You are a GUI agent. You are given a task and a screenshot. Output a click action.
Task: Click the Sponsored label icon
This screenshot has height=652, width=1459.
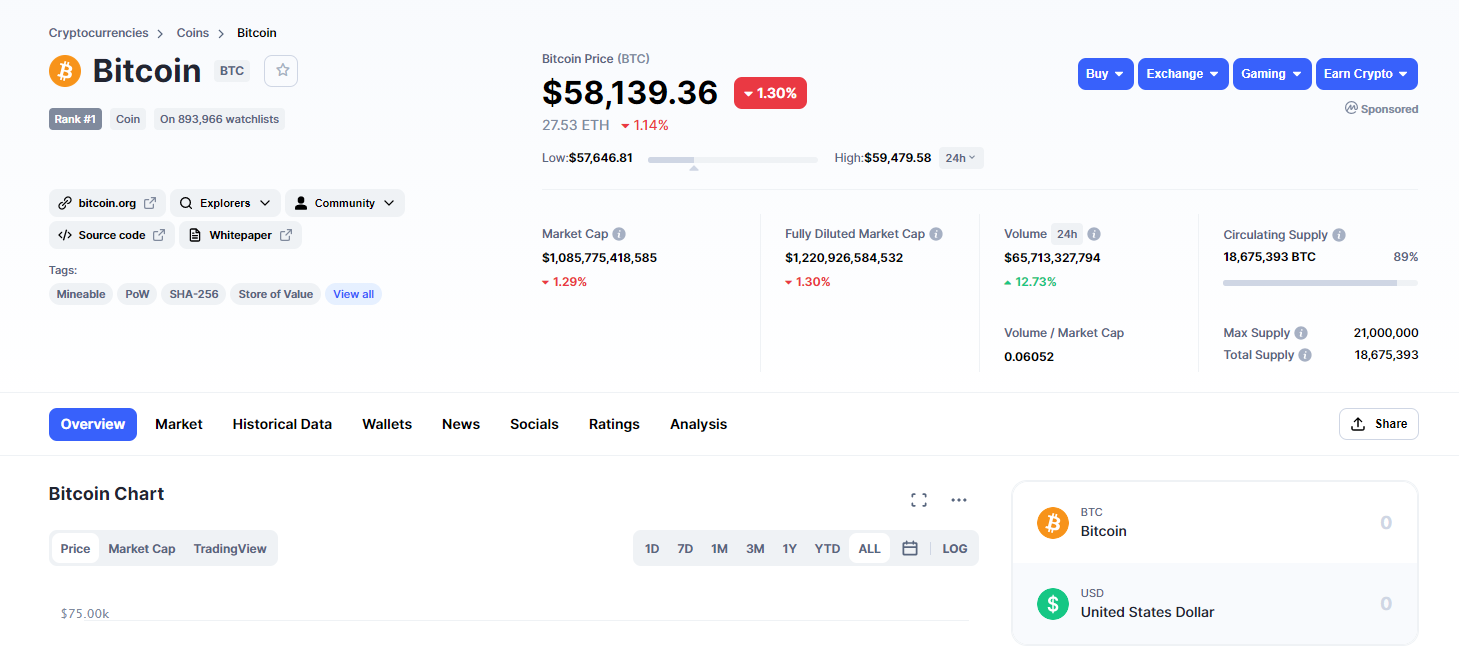[1351, 108]
